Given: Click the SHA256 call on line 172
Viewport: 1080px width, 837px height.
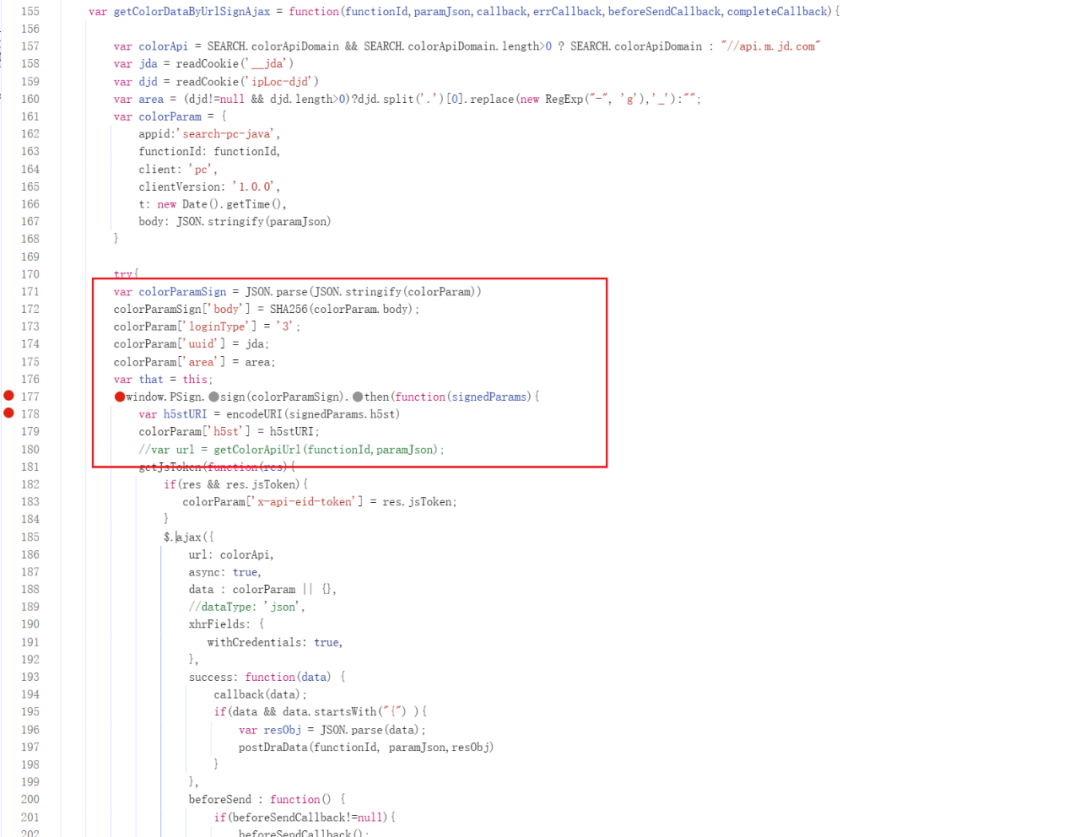Looking at the screenshot, I should pyautogui.click(x=290, y=309).
